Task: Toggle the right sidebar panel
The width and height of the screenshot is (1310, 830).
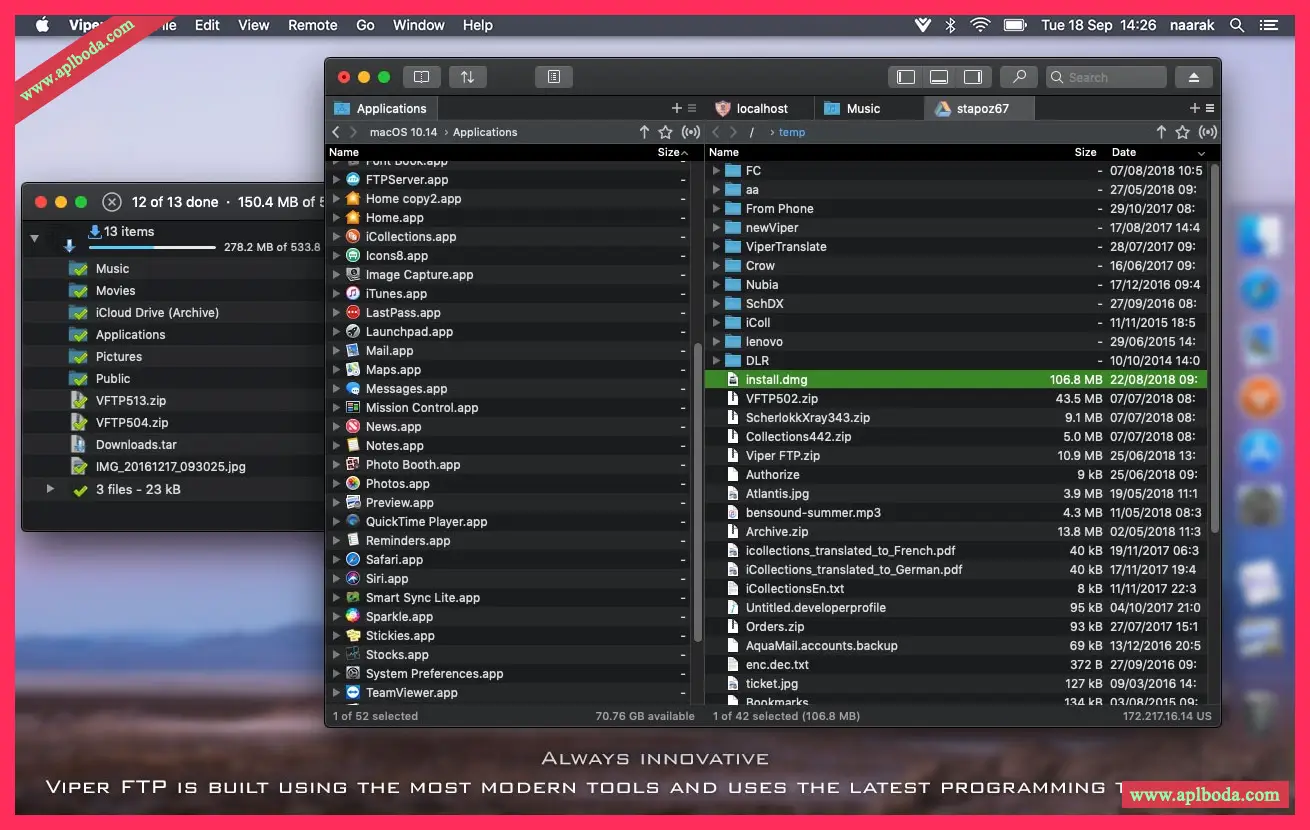Action: [x=972, y=77]
